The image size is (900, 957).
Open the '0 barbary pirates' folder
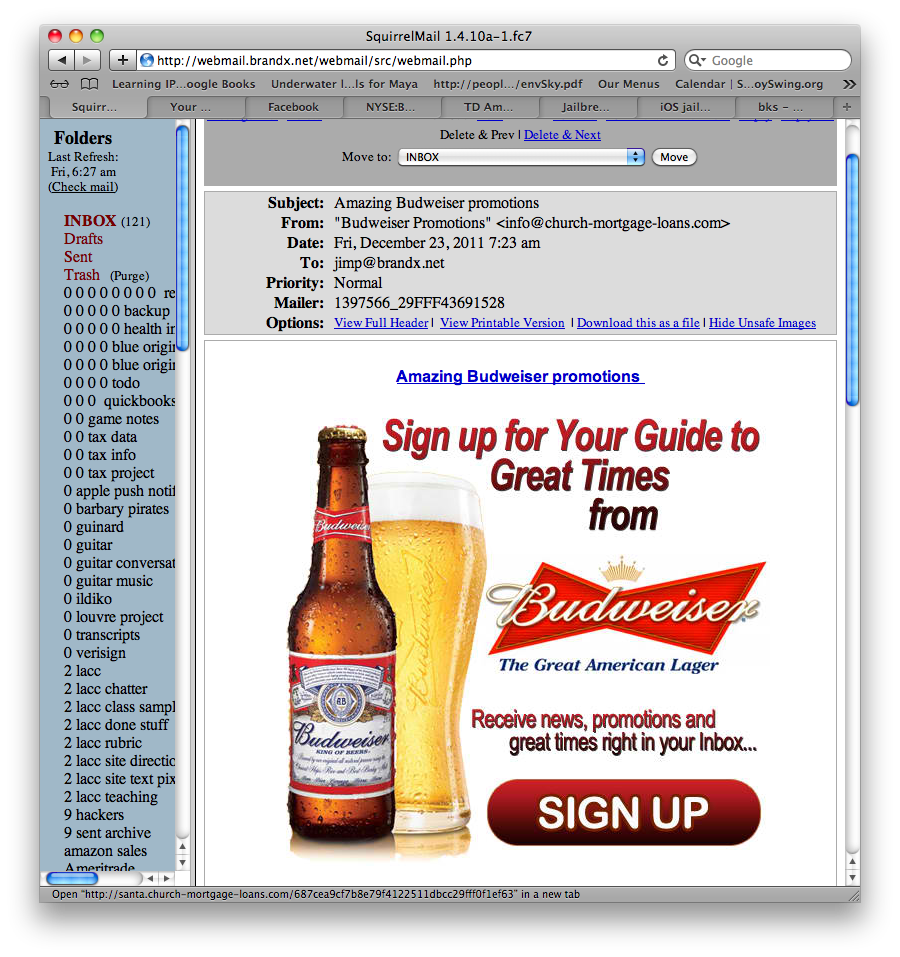[116, 508]
